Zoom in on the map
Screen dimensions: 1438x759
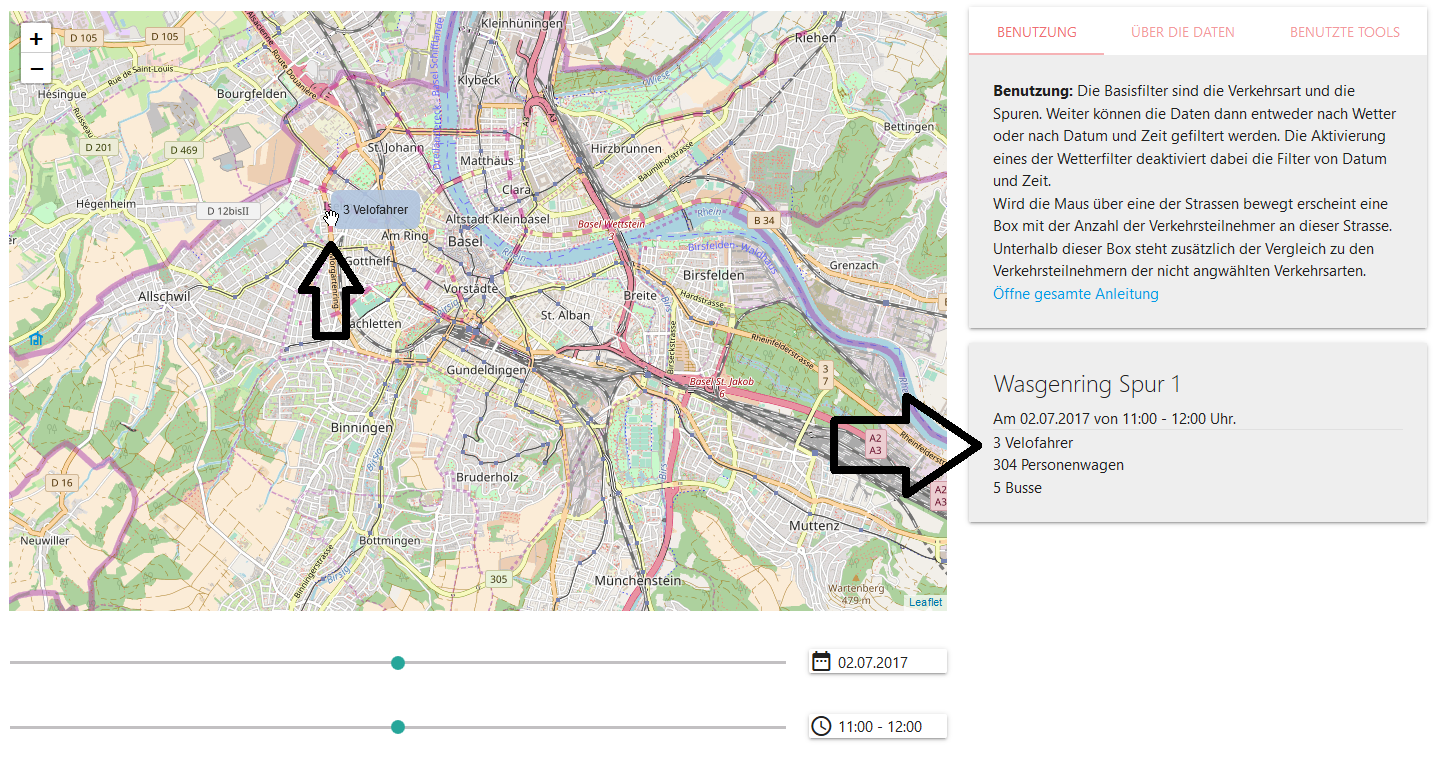(x=36, y=39)
